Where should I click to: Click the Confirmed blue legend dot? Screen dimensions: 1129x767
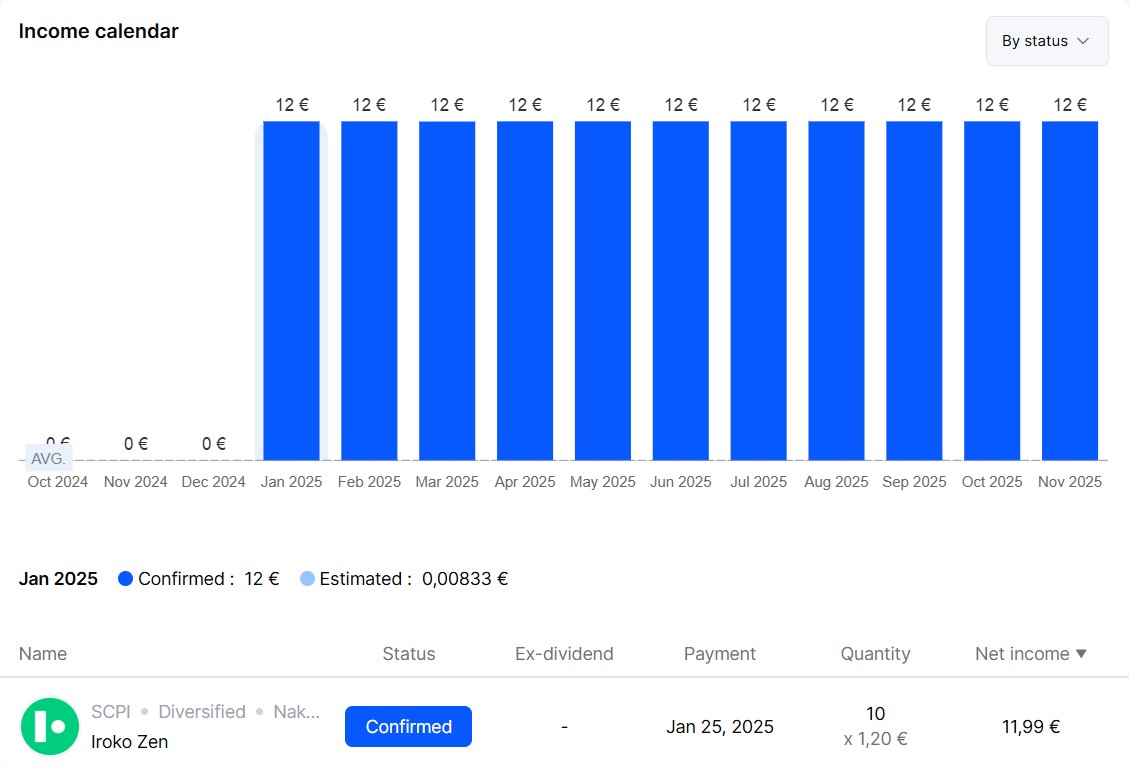click(x=125, y=579)
